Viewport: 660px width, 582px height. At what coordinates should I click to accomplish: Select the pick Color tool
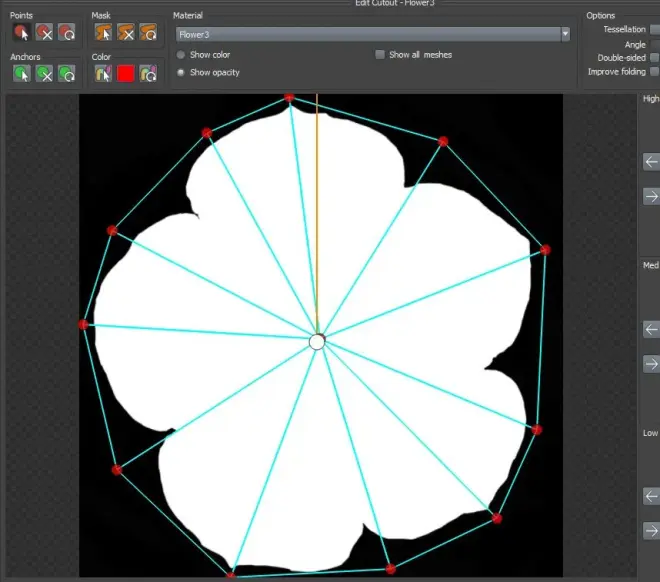pyautogui.click(x=103, y=74)
